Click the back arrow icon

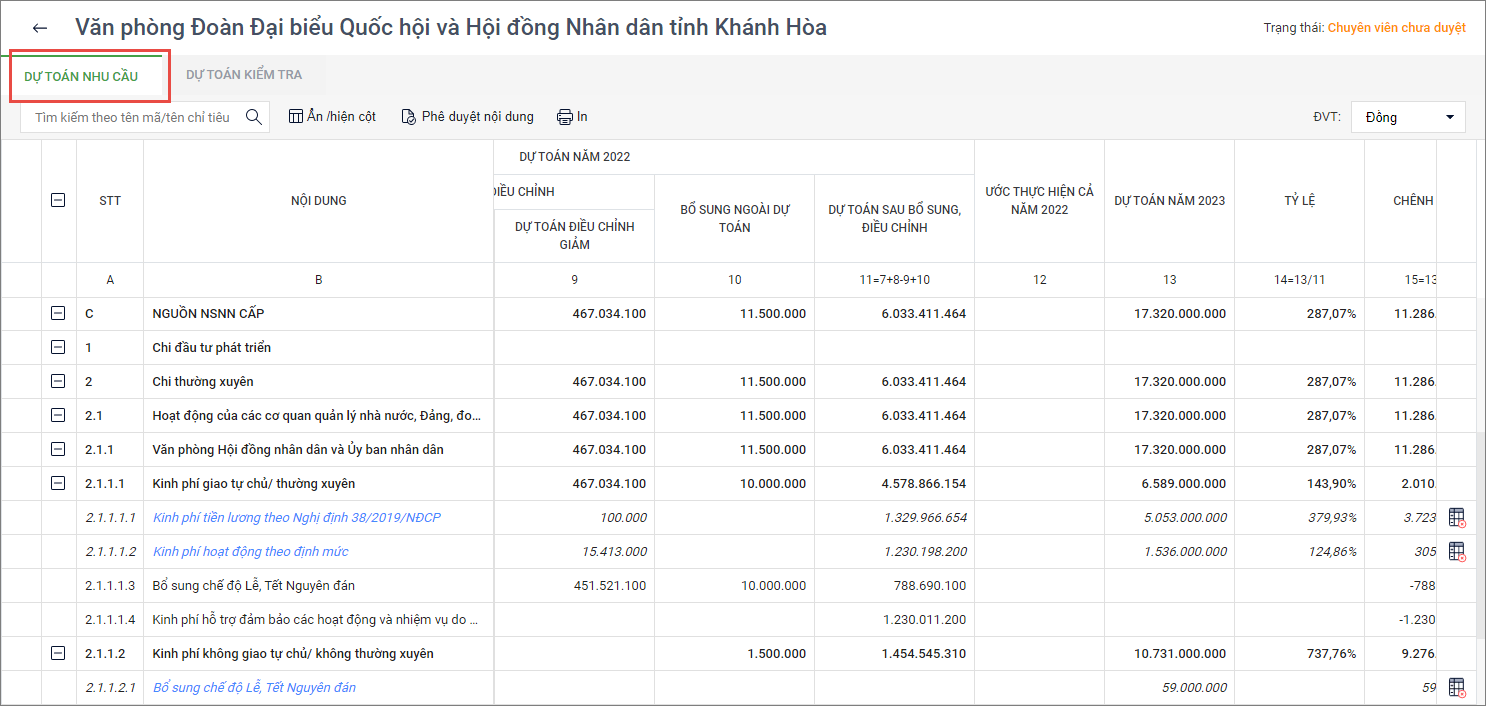(x=40, y=28)
